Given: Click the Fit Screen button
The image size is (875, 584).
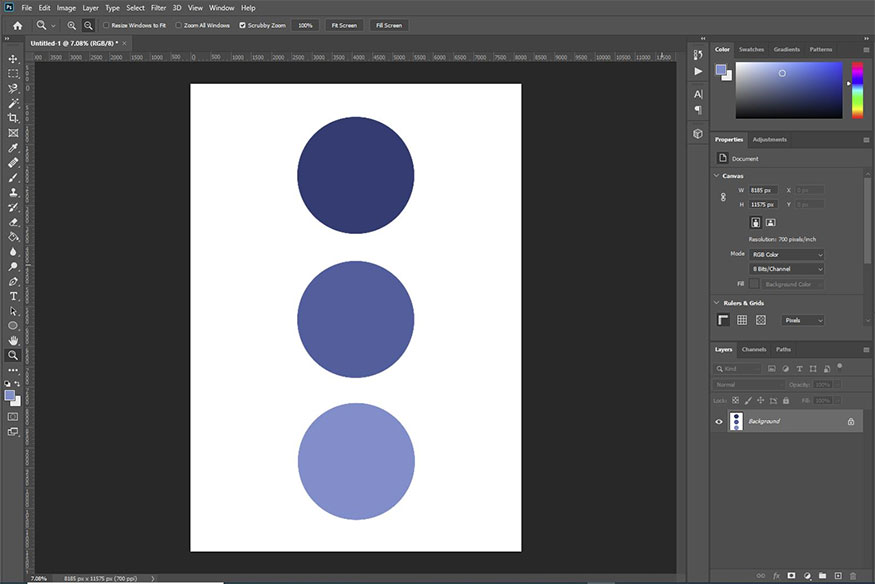Looking at the screenshot, I should [344, 26].
